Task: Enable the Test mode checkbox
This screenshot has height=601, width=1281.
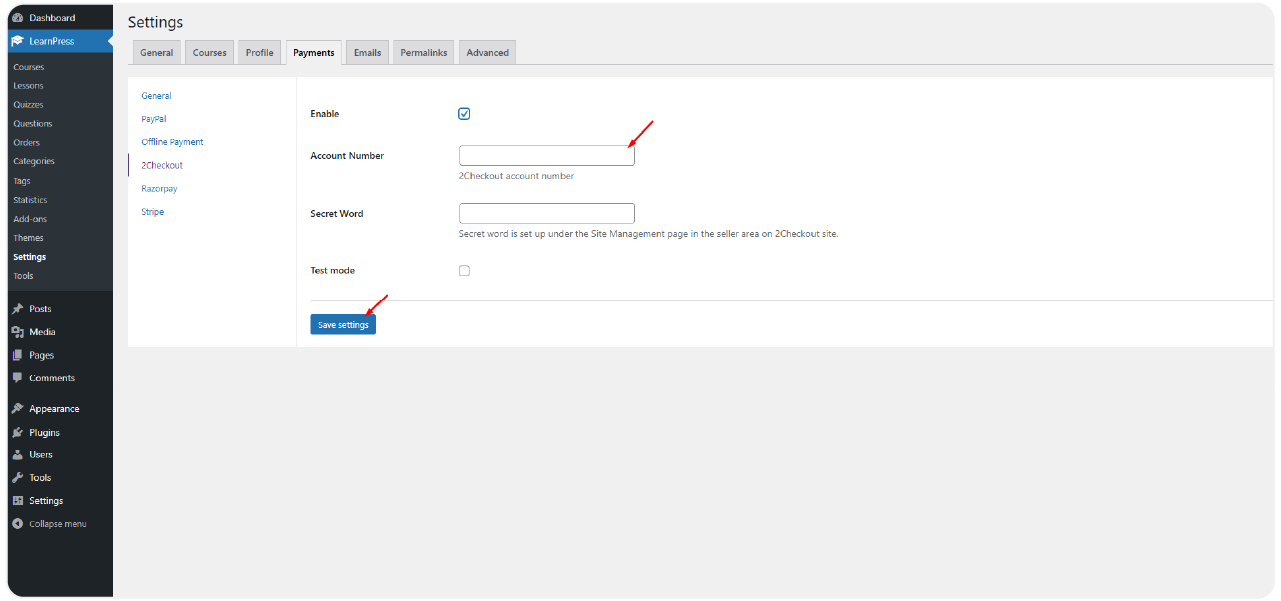Action: click(x=464, y=271)
